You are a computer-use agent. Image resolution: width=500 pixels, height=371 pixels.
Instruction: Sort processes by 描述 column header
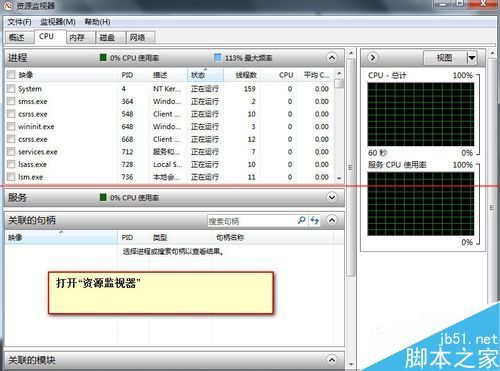point(168,75)
